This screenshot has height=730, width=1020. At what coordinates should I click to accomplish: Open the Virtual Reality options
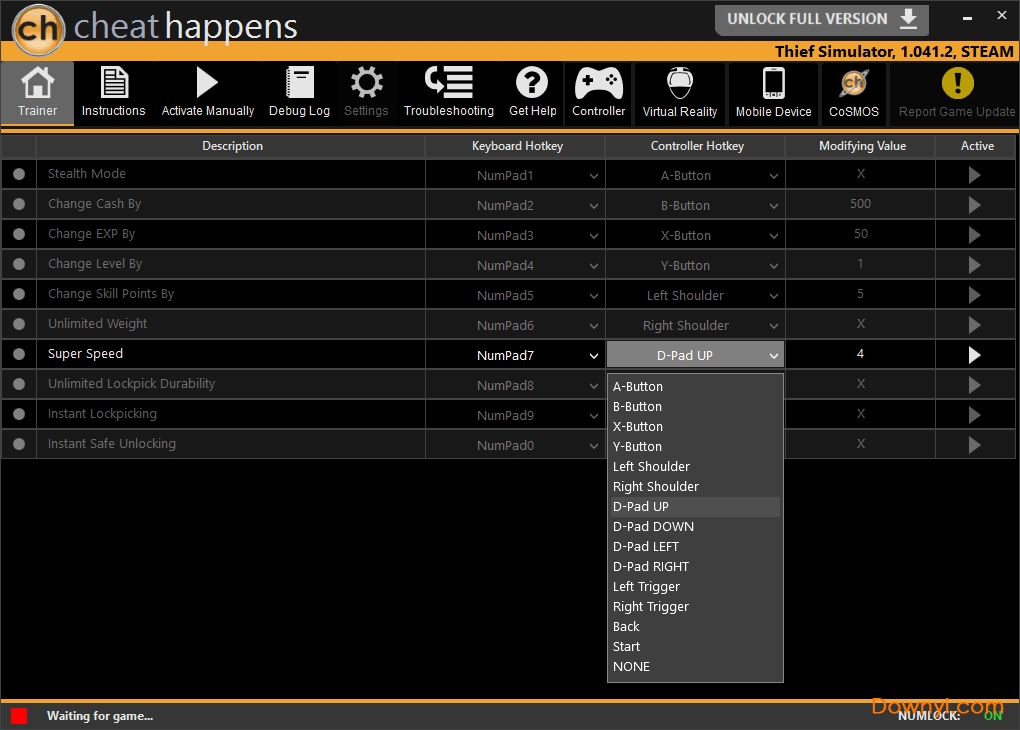(x=680, y=93)
